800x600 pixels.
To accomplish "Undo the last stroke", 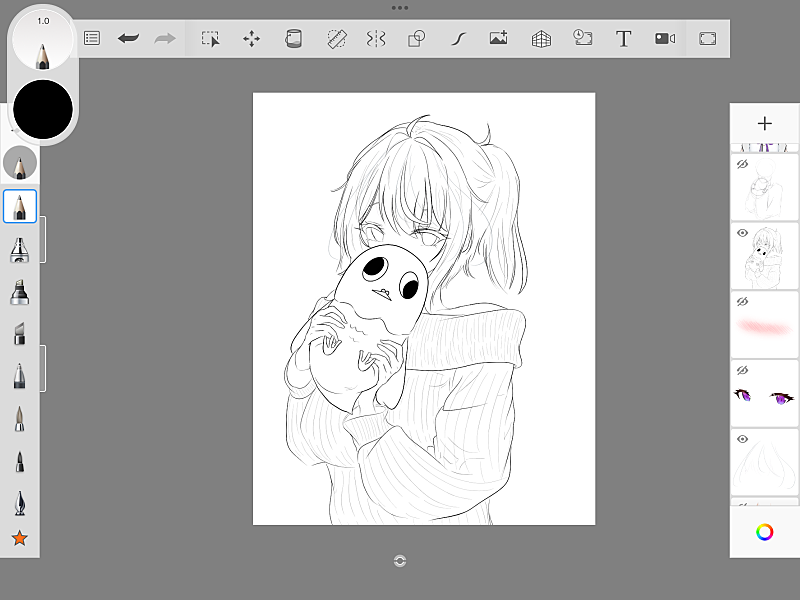I will (x=128, y=38).
